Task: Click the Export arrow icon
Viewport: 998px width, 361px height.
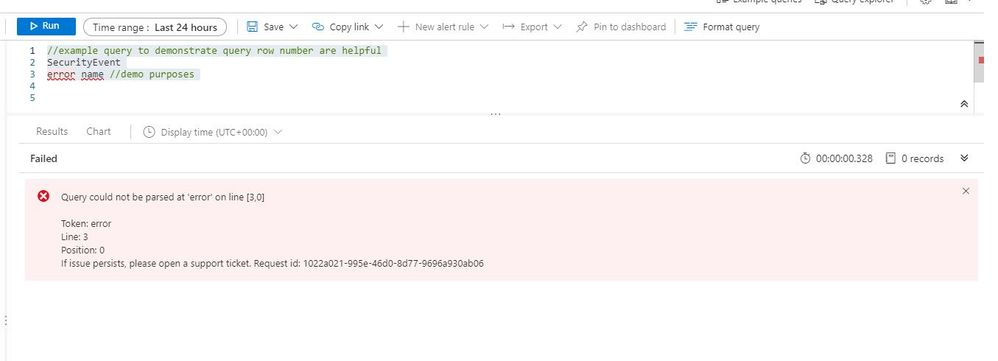Action: pyautogui.click(x=508, y=27)
